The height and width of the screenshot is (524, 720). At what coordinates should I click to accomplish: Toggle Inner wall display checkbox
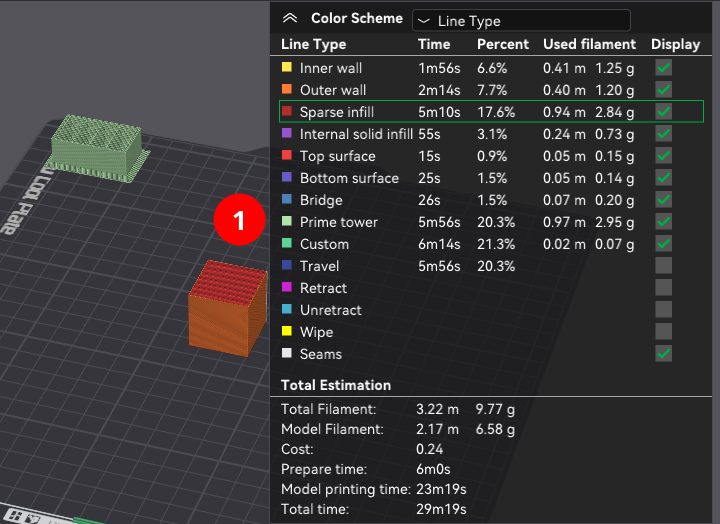click(x=663, y=67)
